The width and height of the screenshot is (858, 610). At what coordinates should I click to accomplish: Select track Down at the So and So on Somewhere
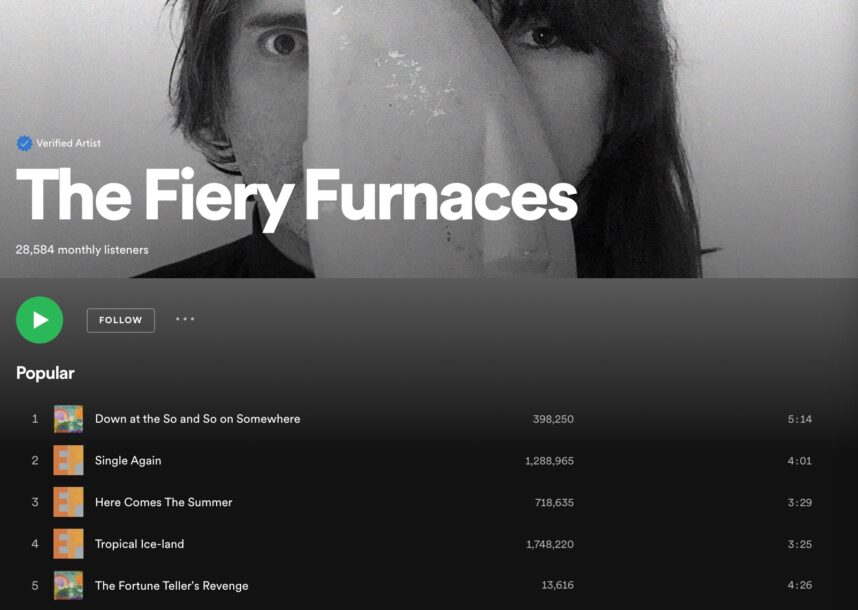pyautogui.click(x=198, y=419)
